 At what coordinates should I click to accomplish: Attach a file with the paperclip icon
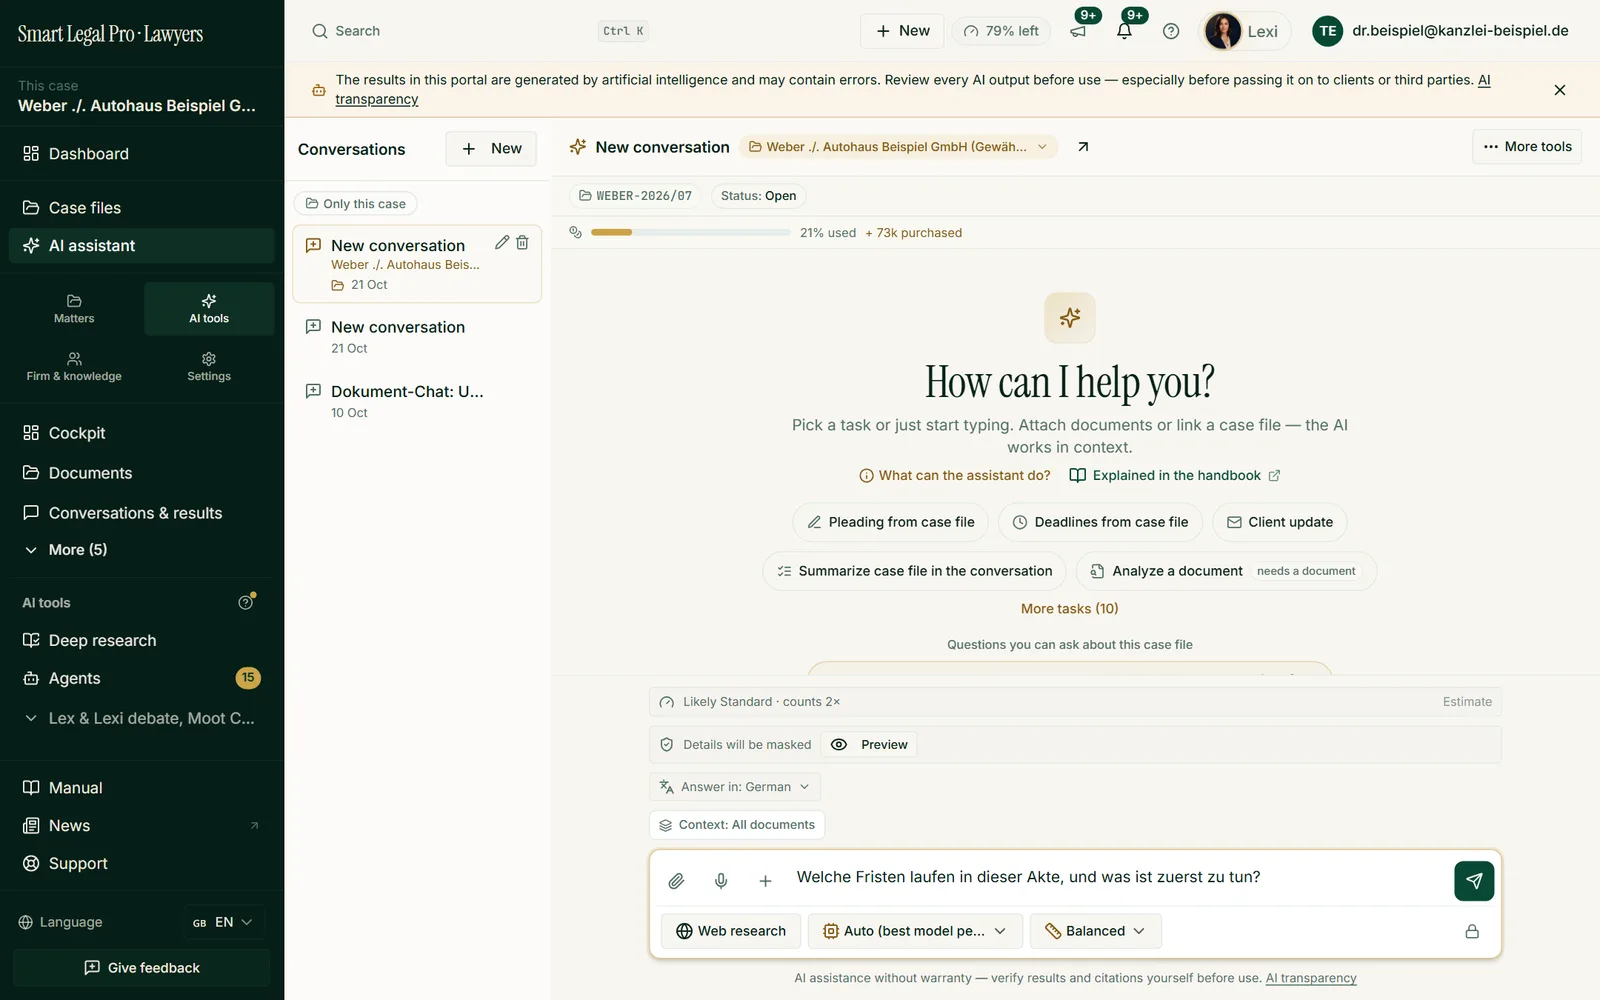pyautogui.click(x=676, y=881)
